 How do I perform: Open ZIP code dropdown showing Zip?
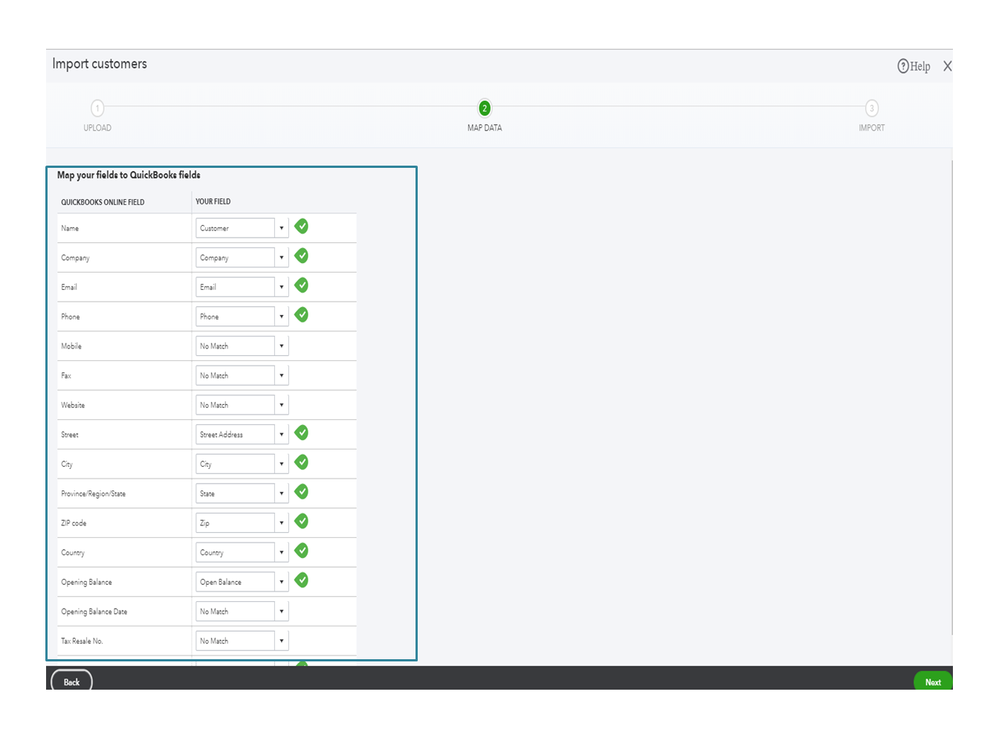[242, 523]
